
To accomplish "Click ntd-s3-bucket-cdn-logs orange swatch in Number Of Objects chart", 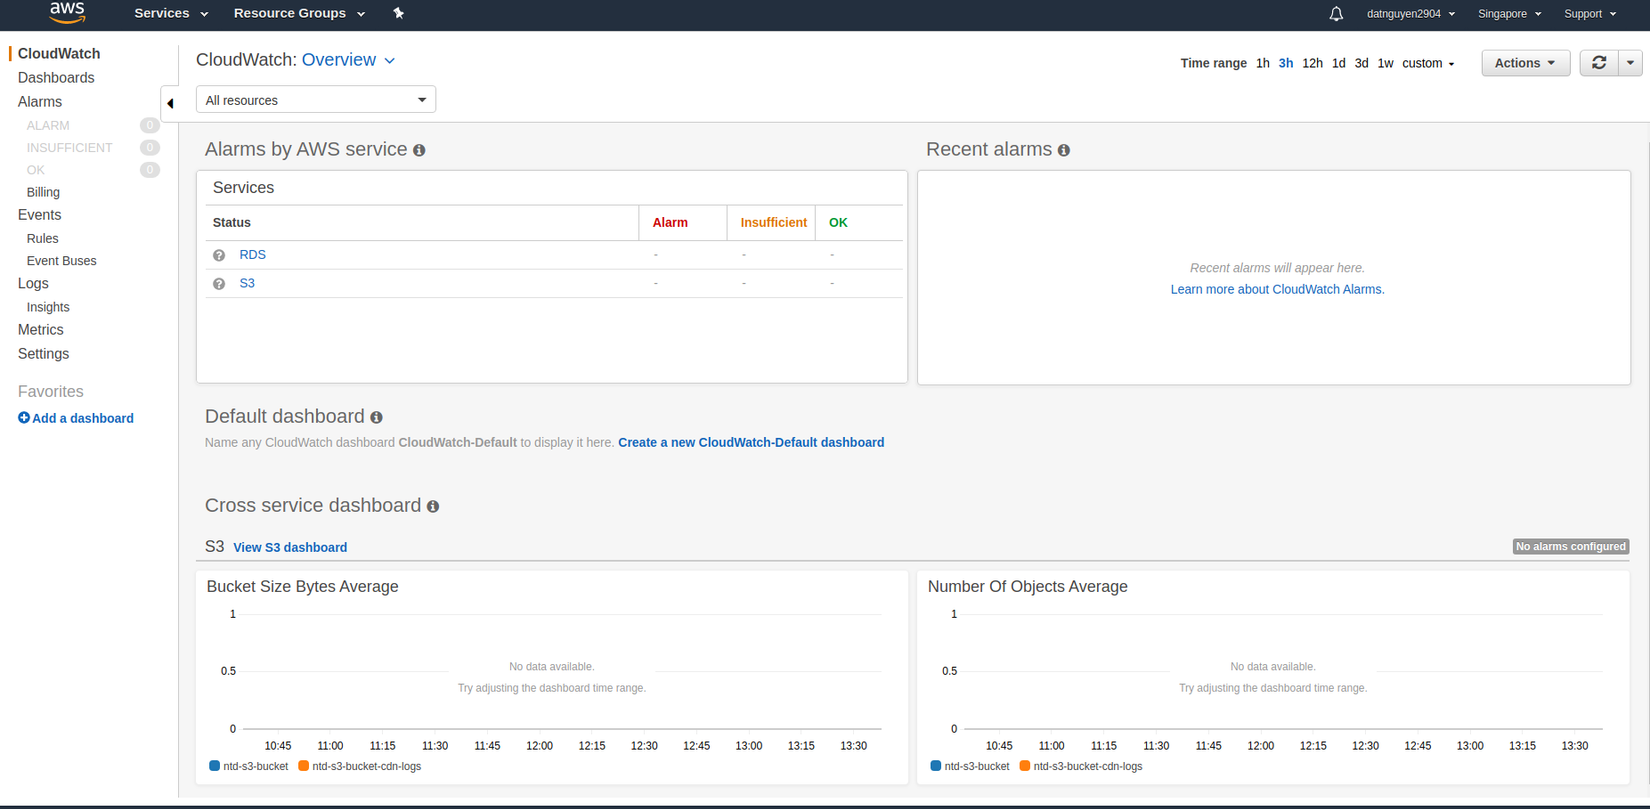I will (x=1024, y=766).
